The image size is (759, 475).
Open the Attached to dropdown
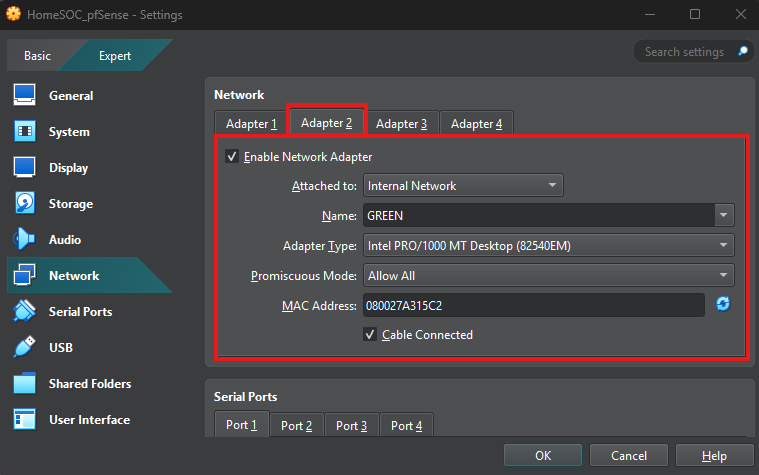coord(463,185)
